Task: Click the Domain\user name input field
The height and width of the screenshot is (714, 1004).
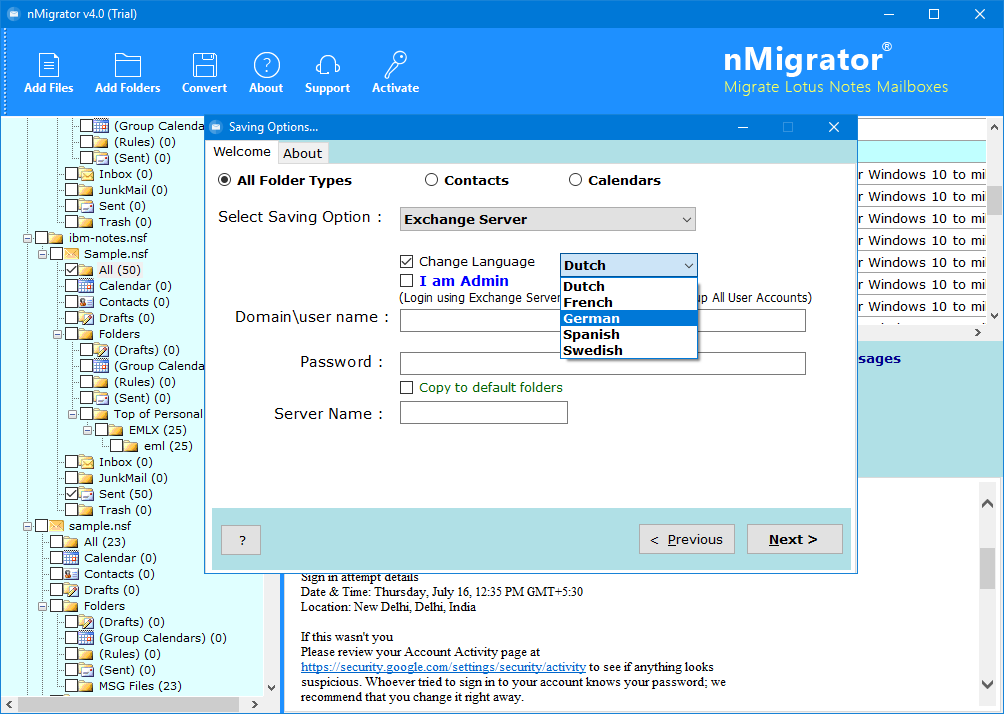Action: [603, 320]
